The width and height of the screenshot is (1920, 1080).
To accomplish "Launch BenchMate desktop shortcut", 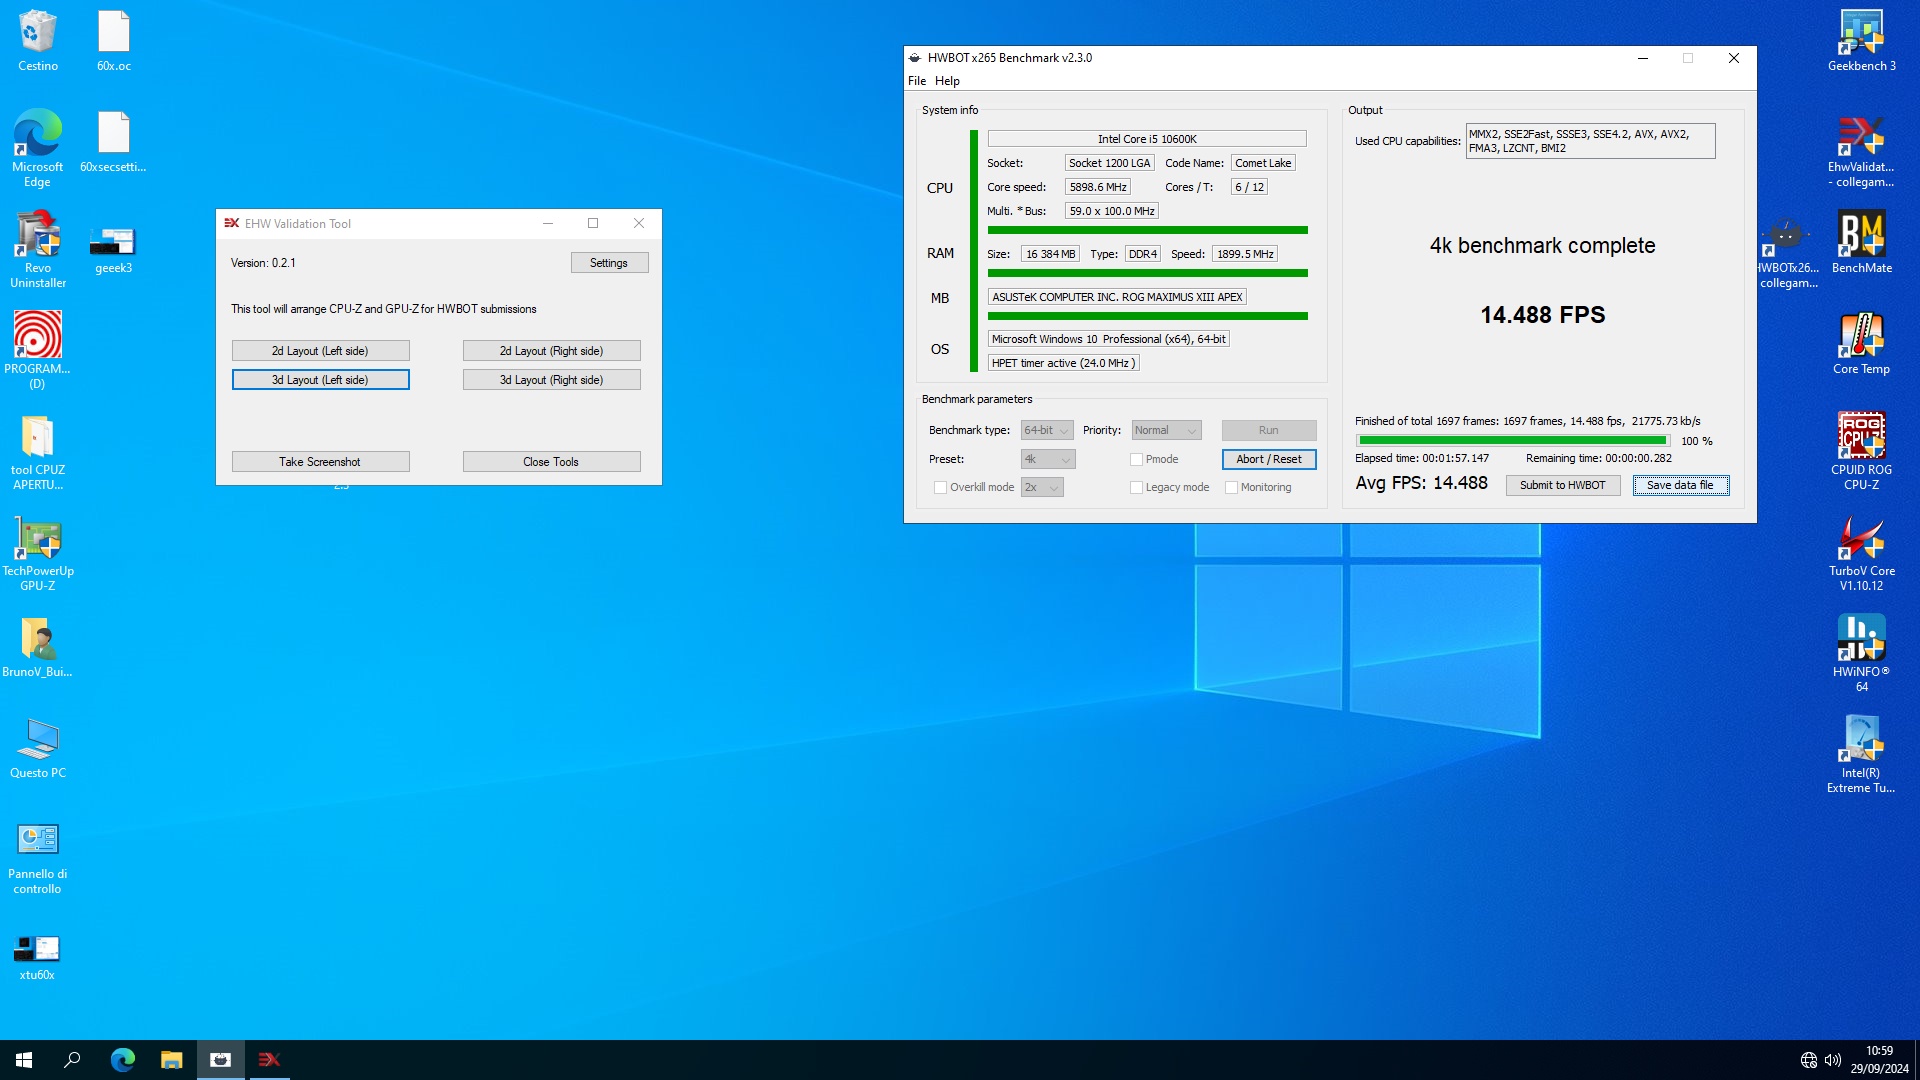I will (x=1862, y=242).
